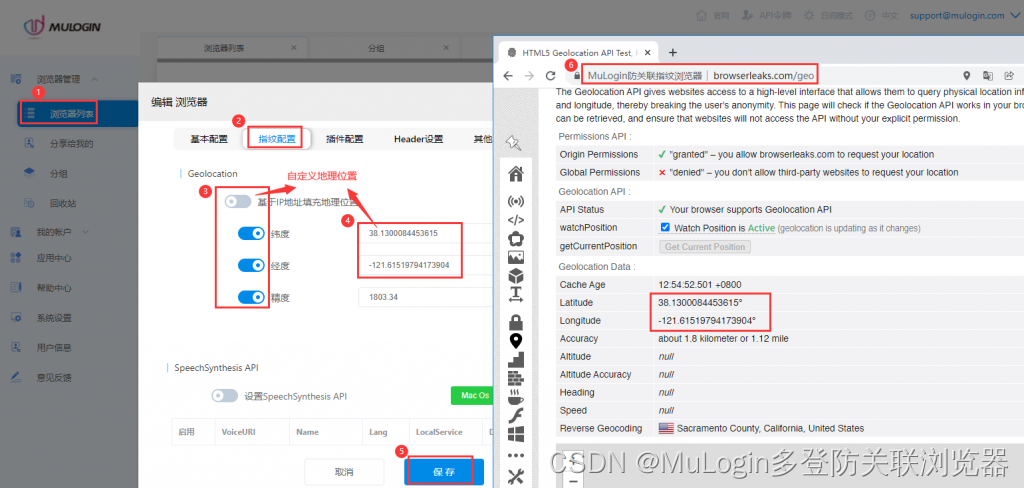Click the accuracy field 1803.34
The image size is (1024, 488).
(425, 297)
